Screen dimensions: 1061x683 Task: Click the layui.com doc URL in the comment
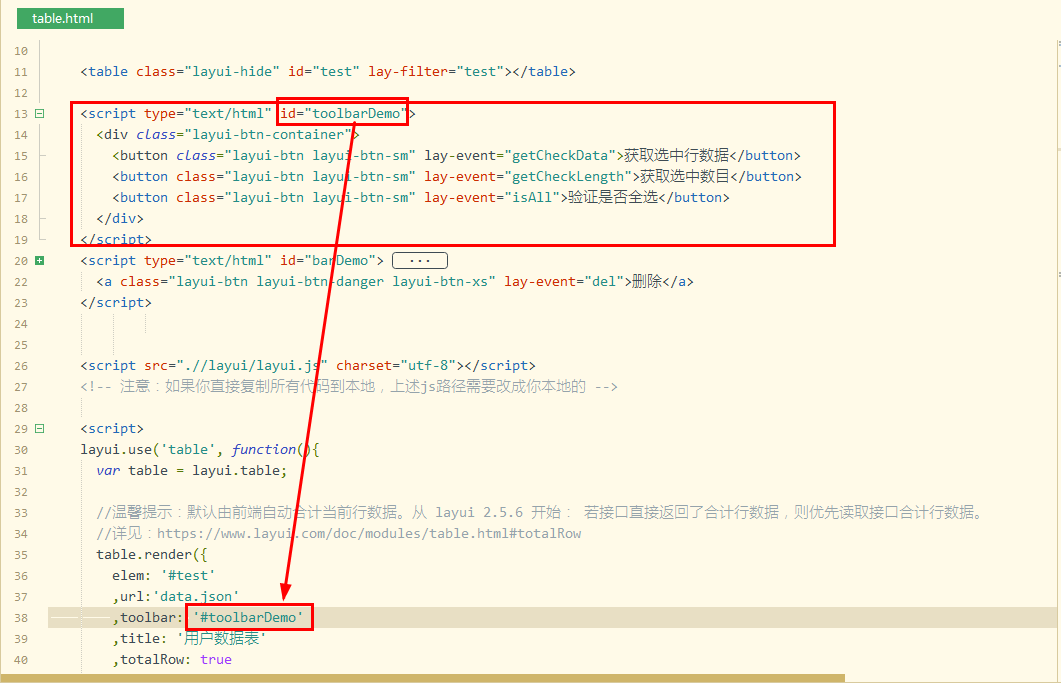pyautogui.click(x=369, y=533)
